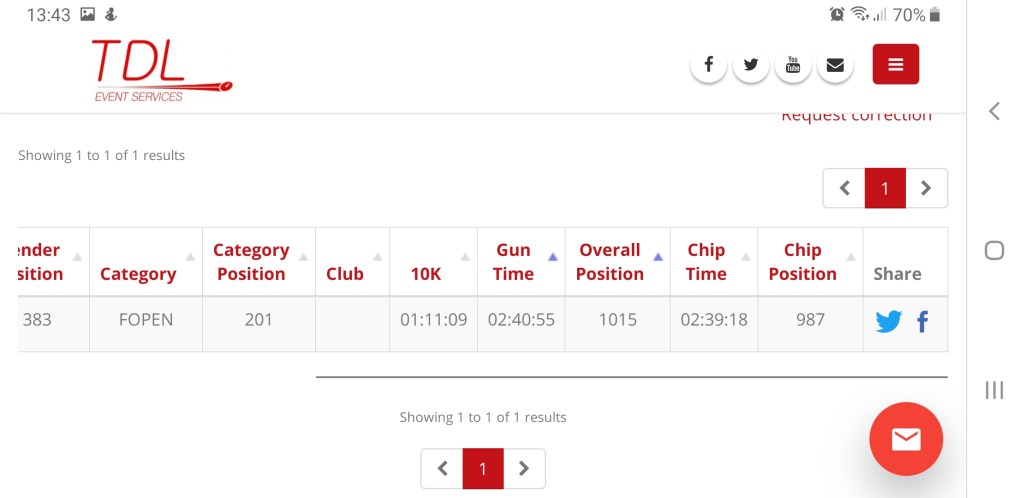Share result on Twitter
The width and height of the screenshot is (1024, 498).
tap(888, 321)
